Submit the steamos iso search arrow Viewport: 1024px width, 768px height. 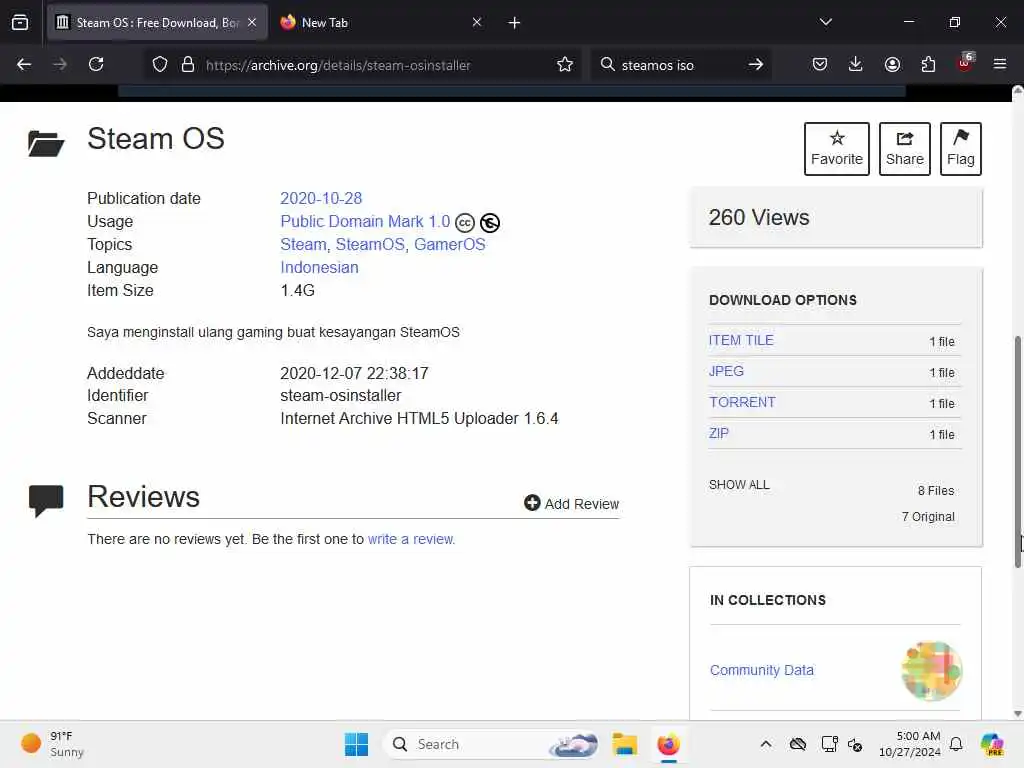click(756, 64)
